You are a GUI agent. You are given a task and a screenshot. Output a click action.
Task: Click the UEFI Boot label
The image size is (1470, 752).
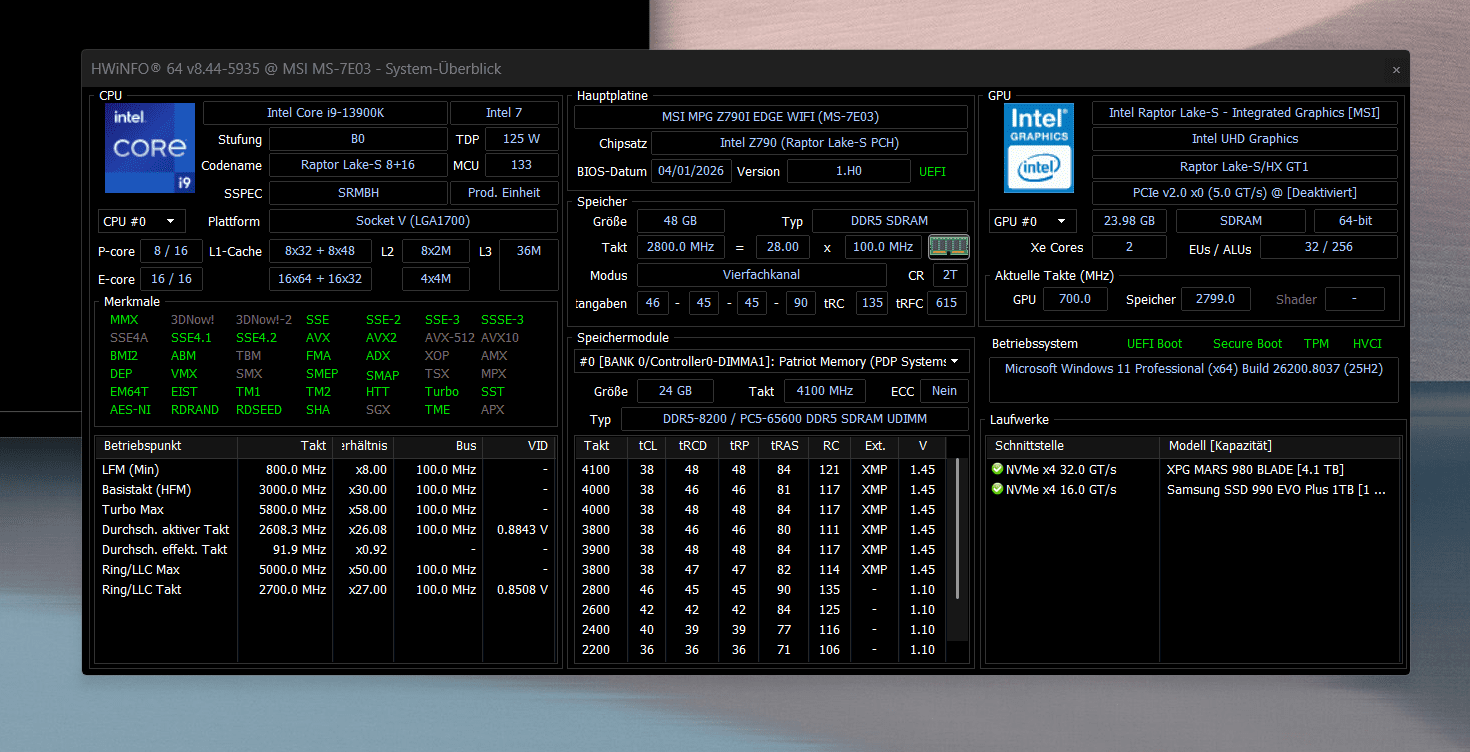[1154, 344]
